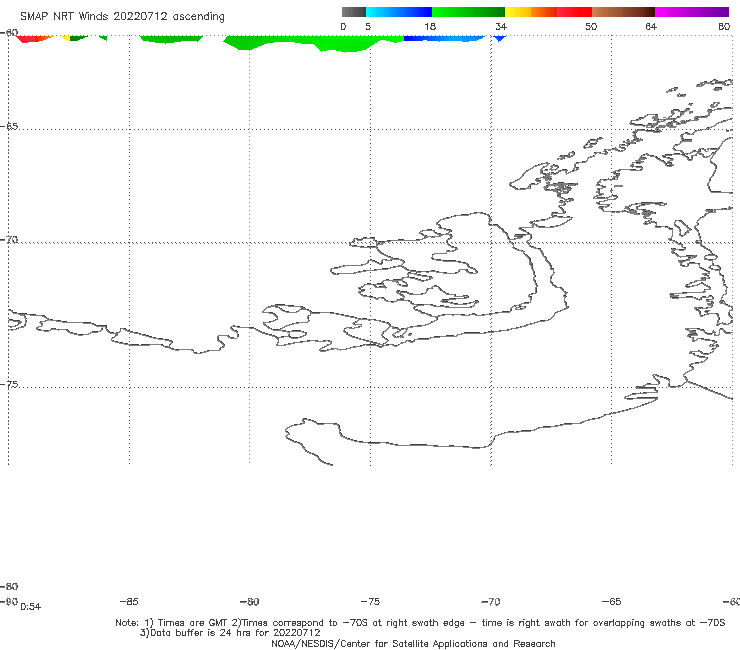Image resolution: width=740 pixels, height=650 pixels.
Task: Click the longitude label -70
Action: point(491,601)
